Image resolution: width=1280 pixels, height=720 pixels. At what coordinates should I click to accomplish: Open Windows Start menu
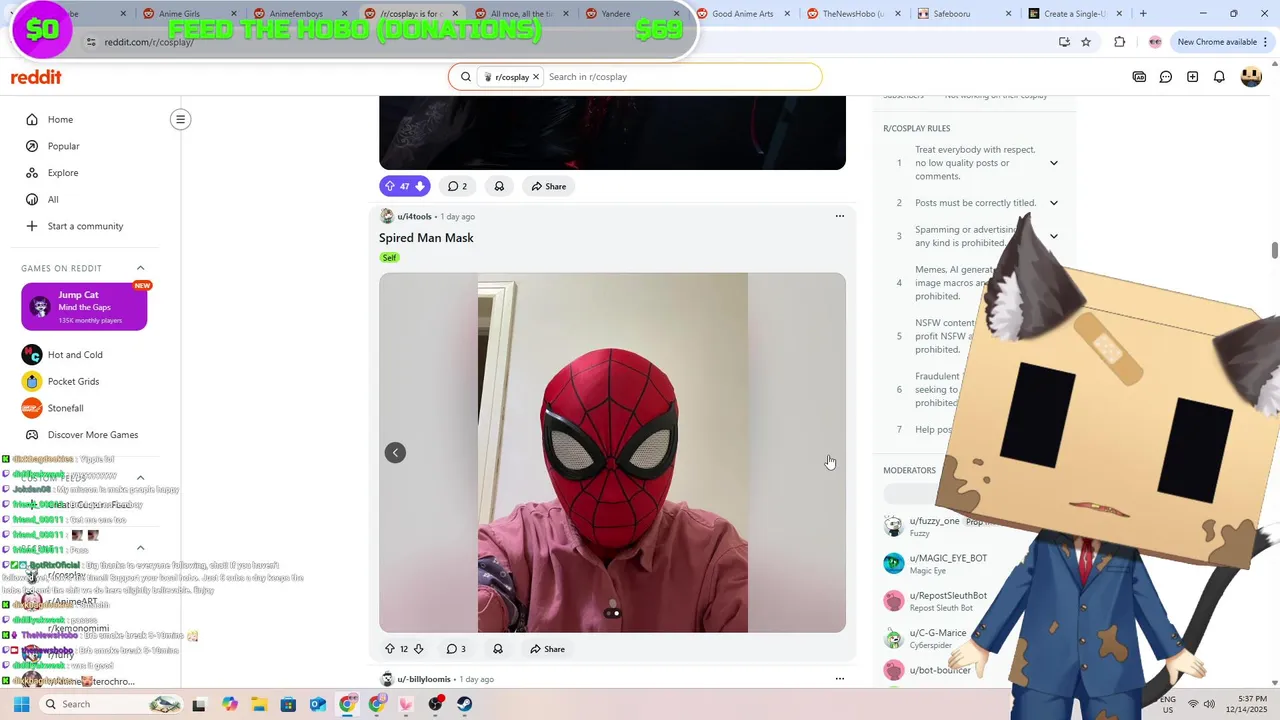pos(21,704)
